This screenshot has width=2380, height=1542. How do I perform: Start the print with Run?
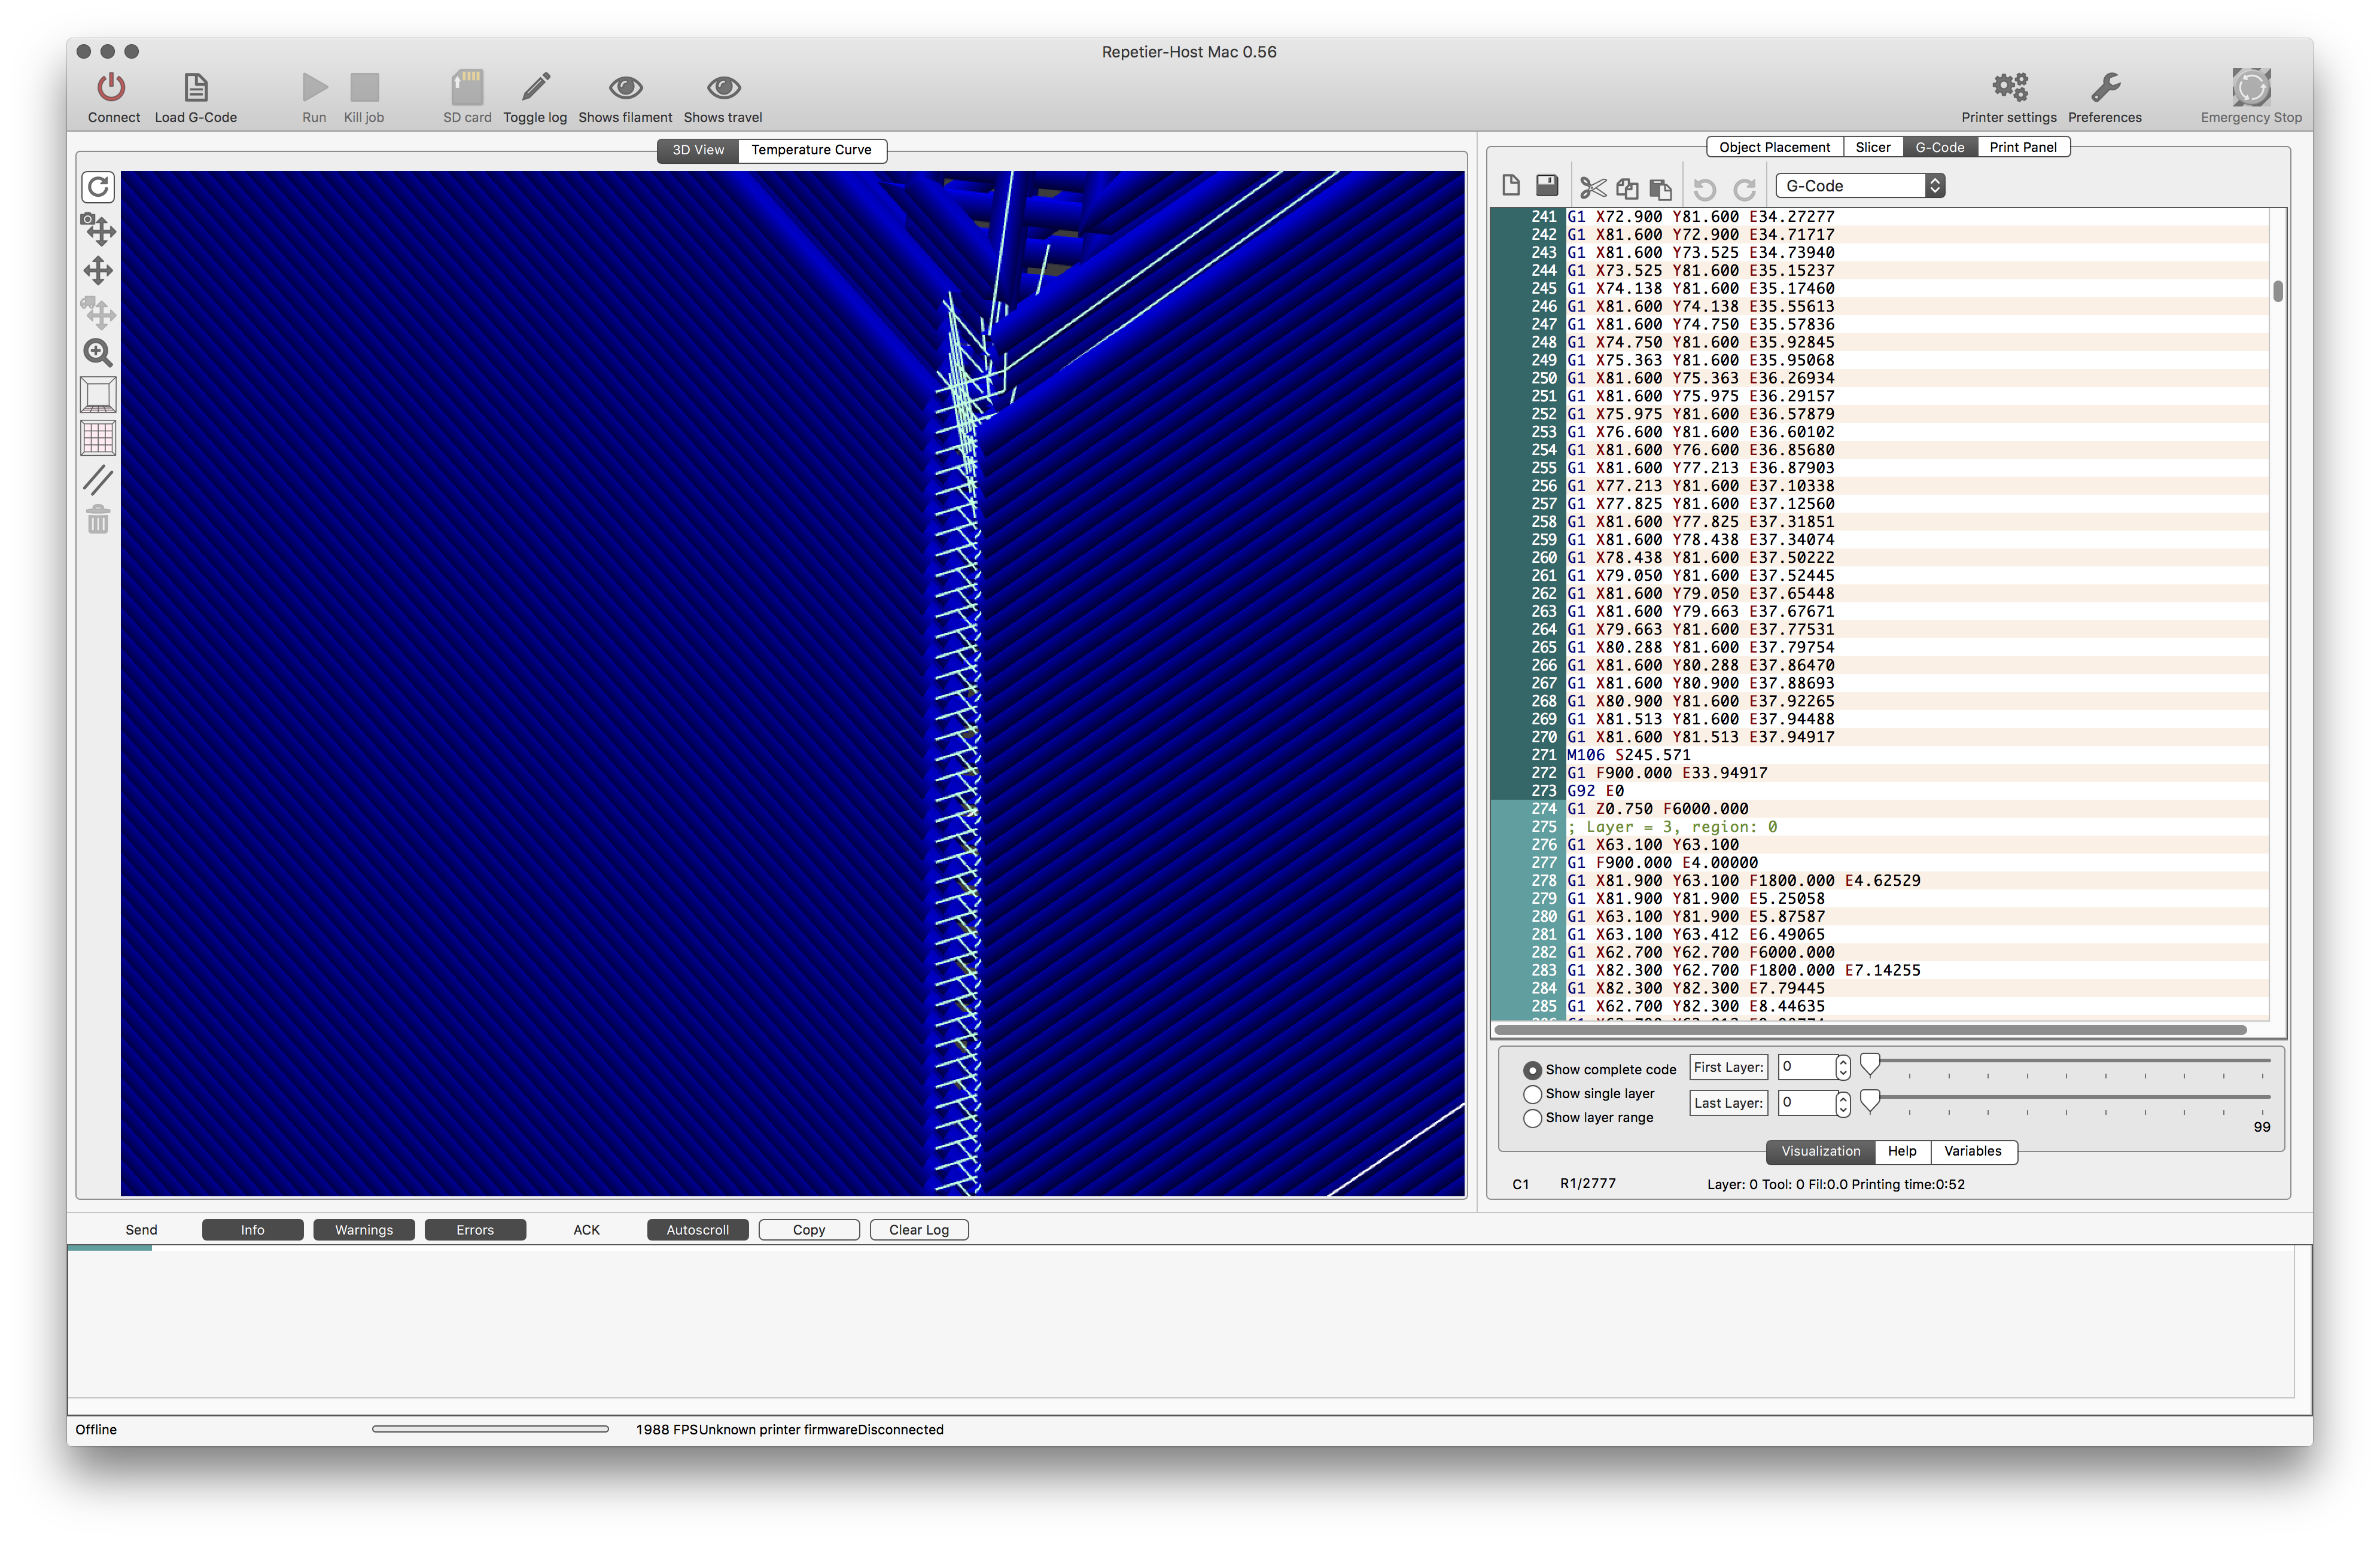(315, 88)
